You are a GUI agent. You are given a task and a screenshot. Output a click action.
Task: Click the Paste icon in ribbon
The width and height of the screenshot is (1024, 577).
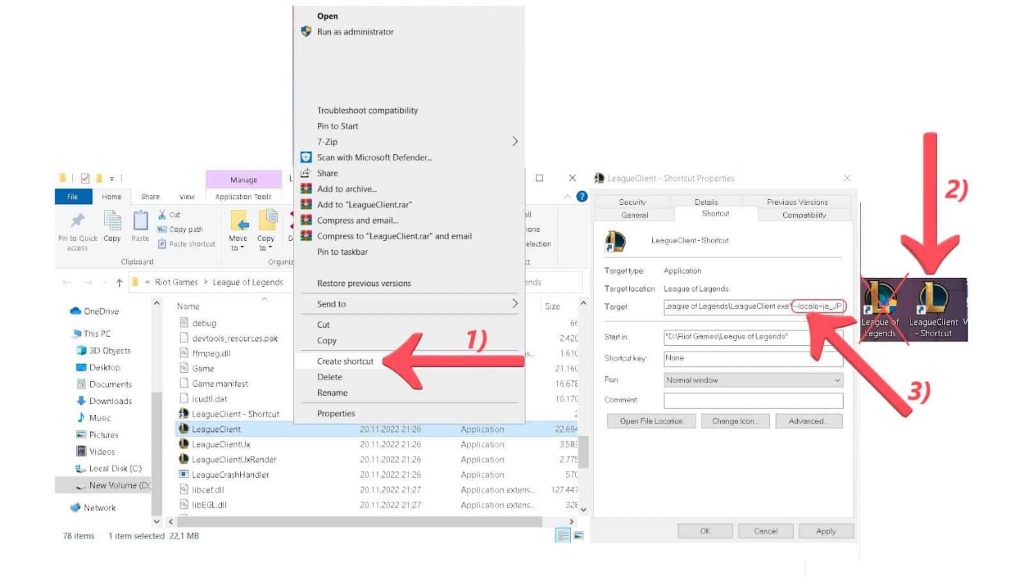pyautogui.click(x=140, y=221)
